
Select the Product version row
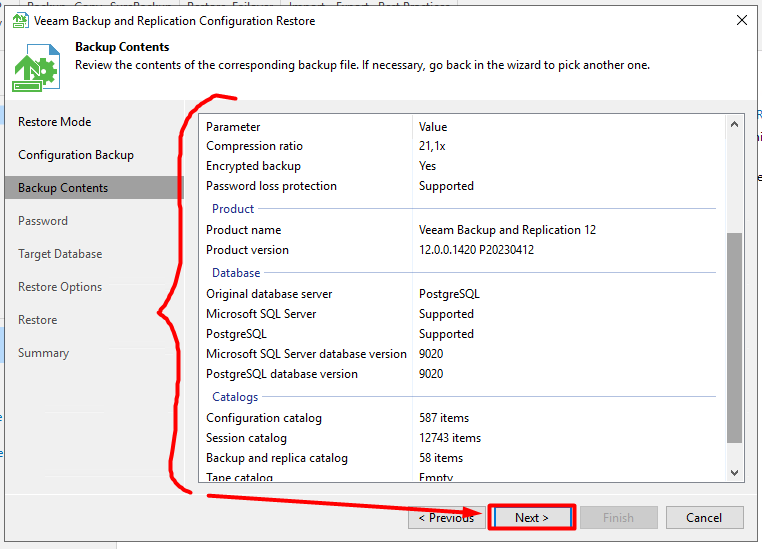pos(462,250)
